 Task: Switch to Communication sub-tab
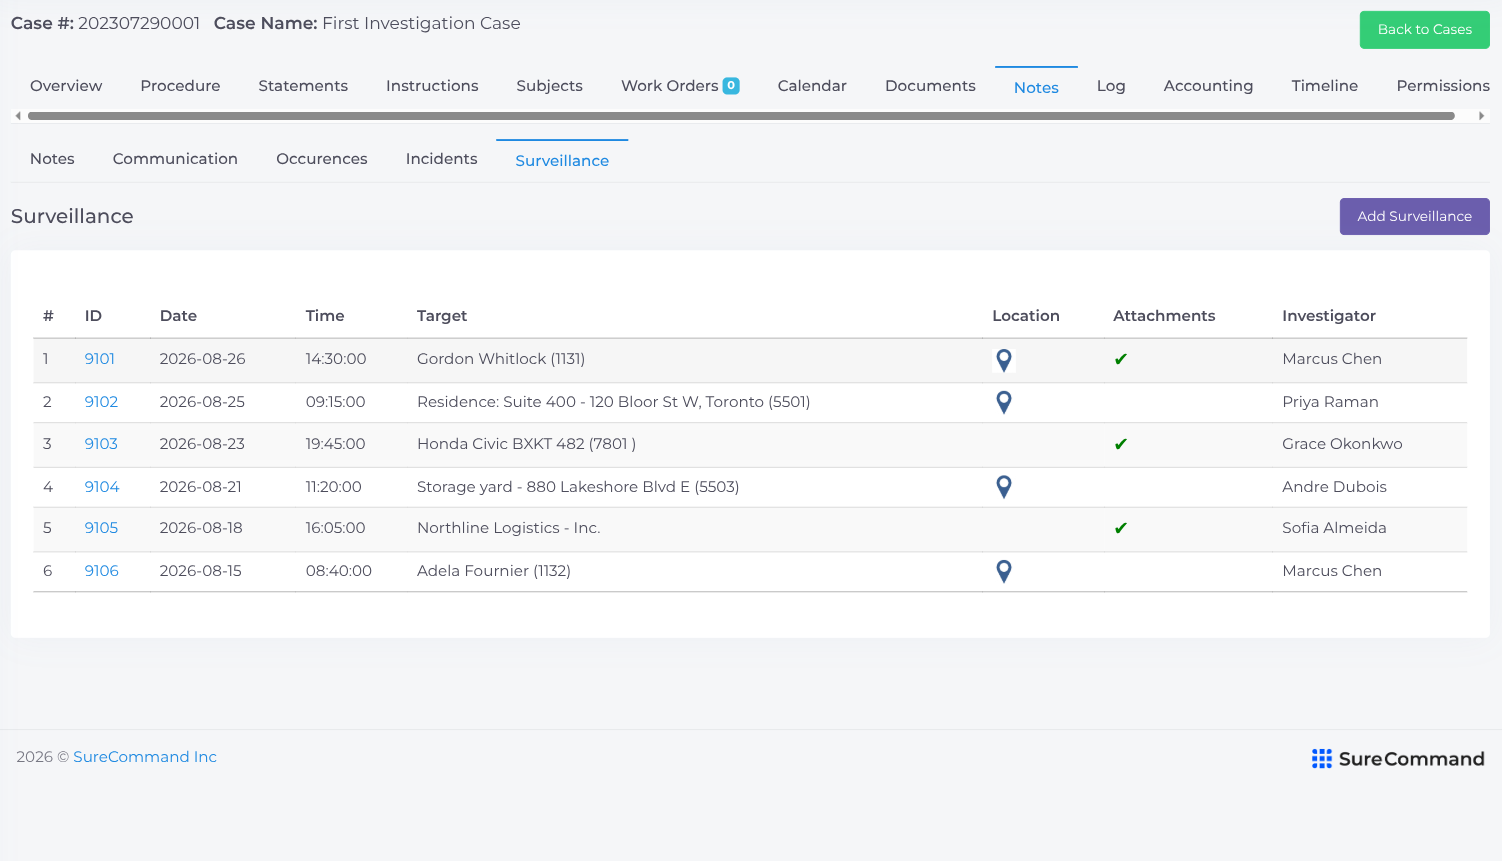(175, 159)
